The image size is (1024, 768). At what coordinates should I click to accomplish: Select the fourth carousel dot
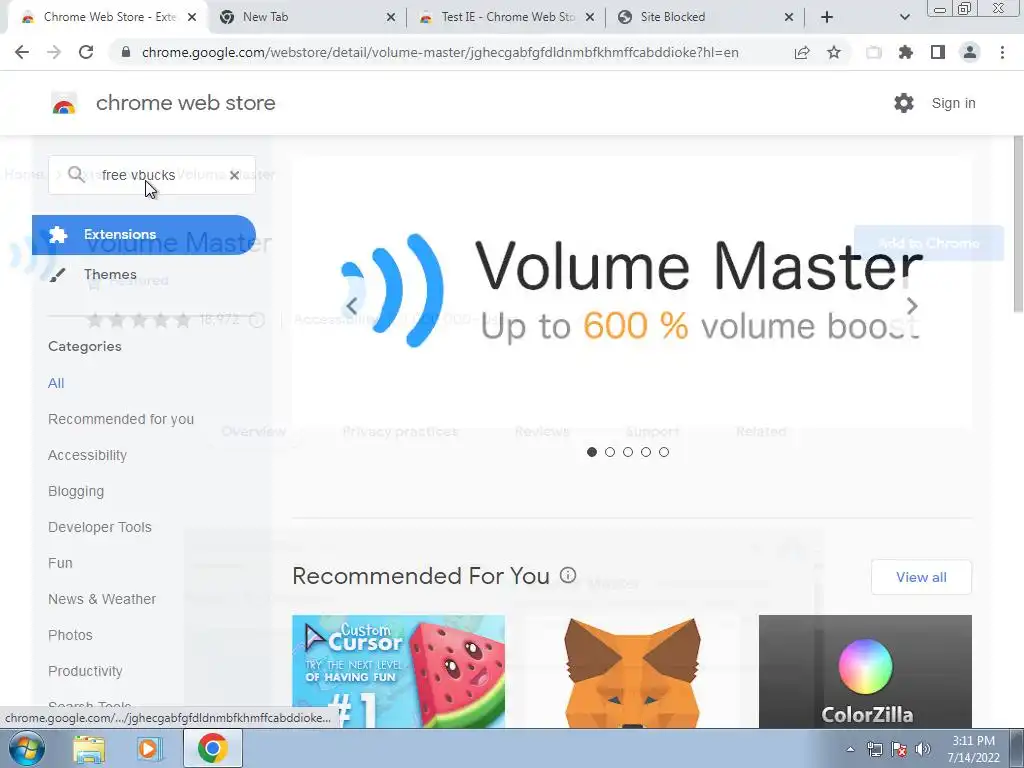coord(646,452)
